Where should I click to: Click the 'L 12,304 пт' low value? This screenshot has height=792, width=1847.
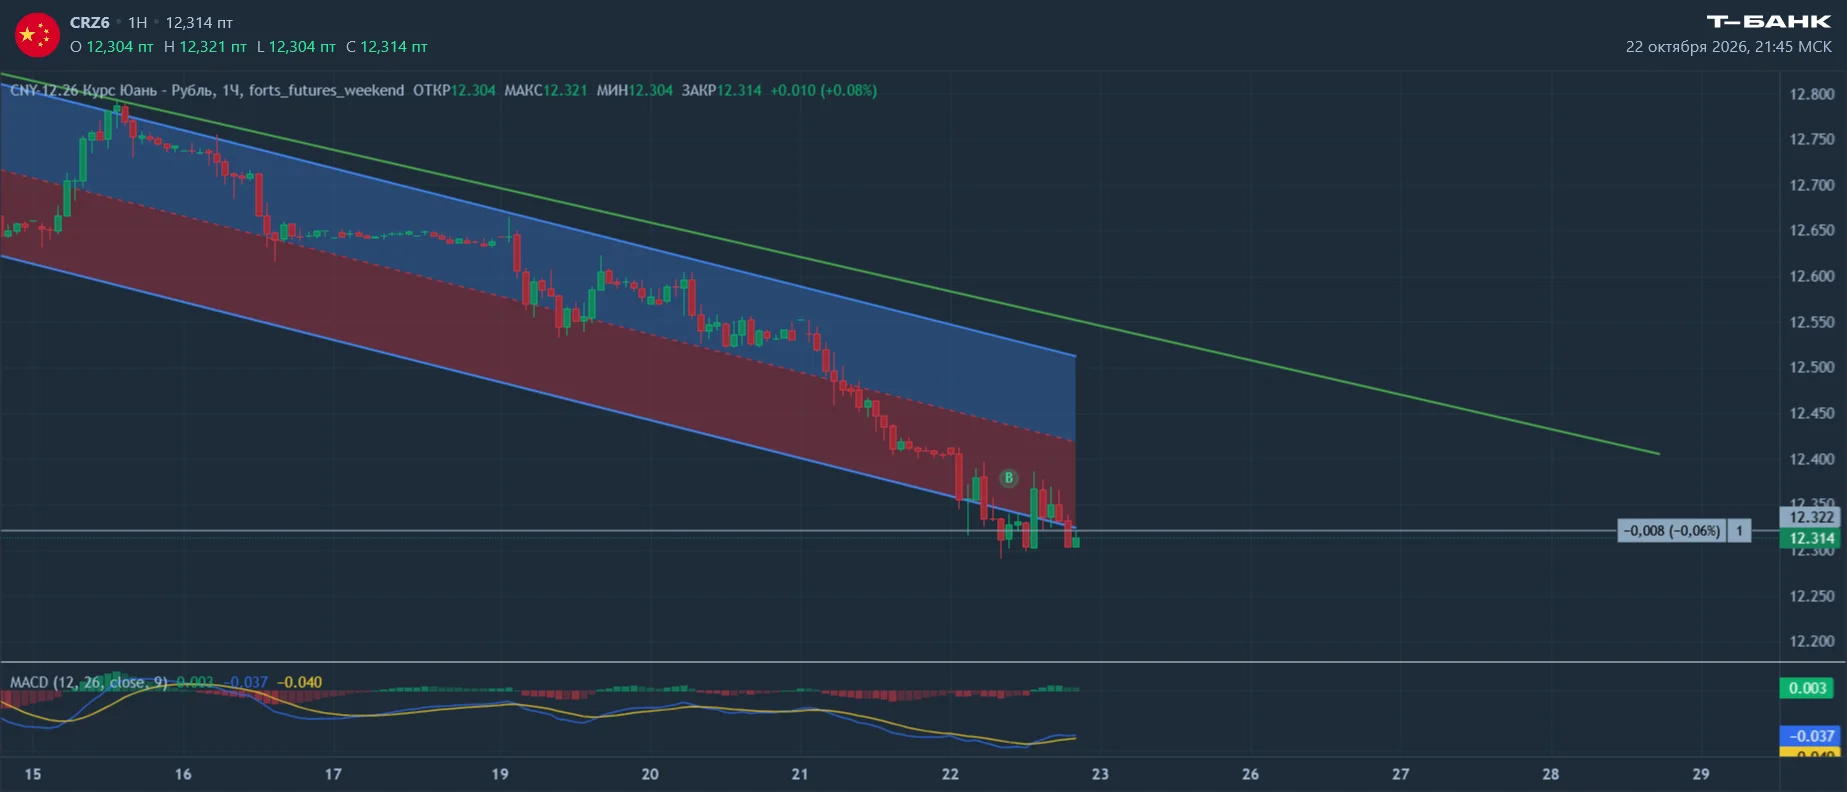click(x=296, y=47)
